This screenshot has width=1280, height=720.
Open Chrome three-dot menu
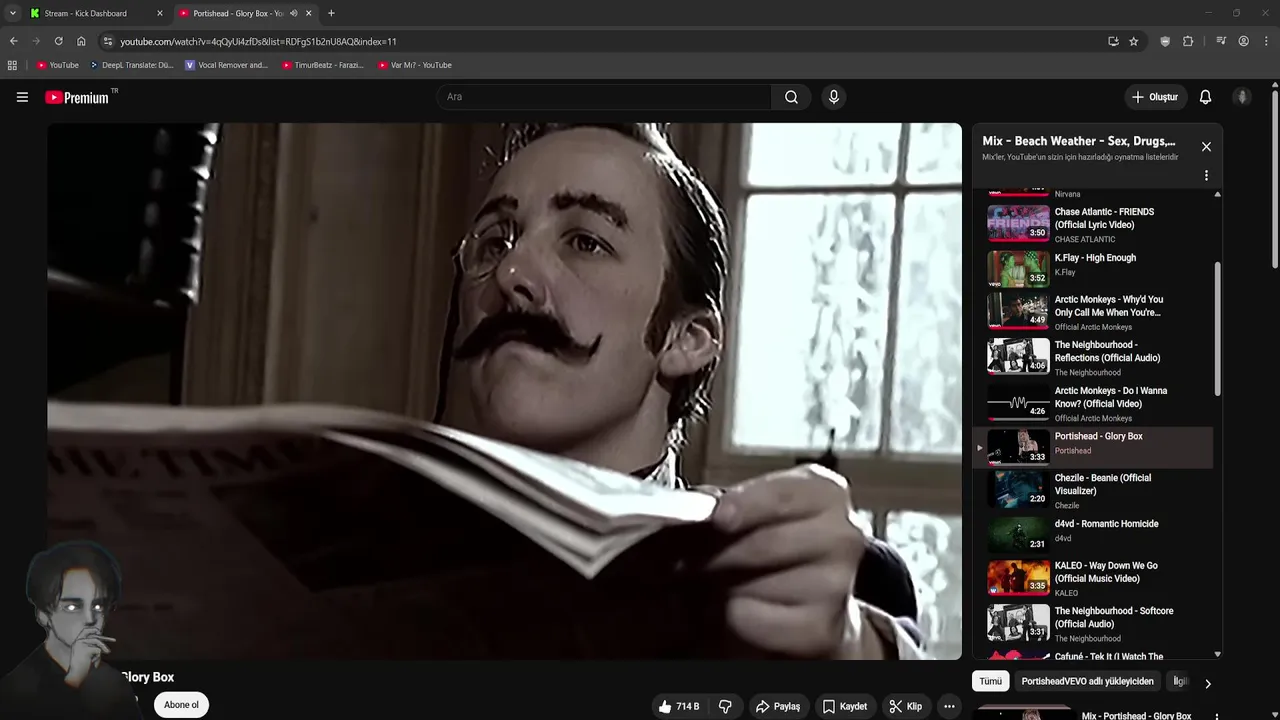[x=1266, y=41]
